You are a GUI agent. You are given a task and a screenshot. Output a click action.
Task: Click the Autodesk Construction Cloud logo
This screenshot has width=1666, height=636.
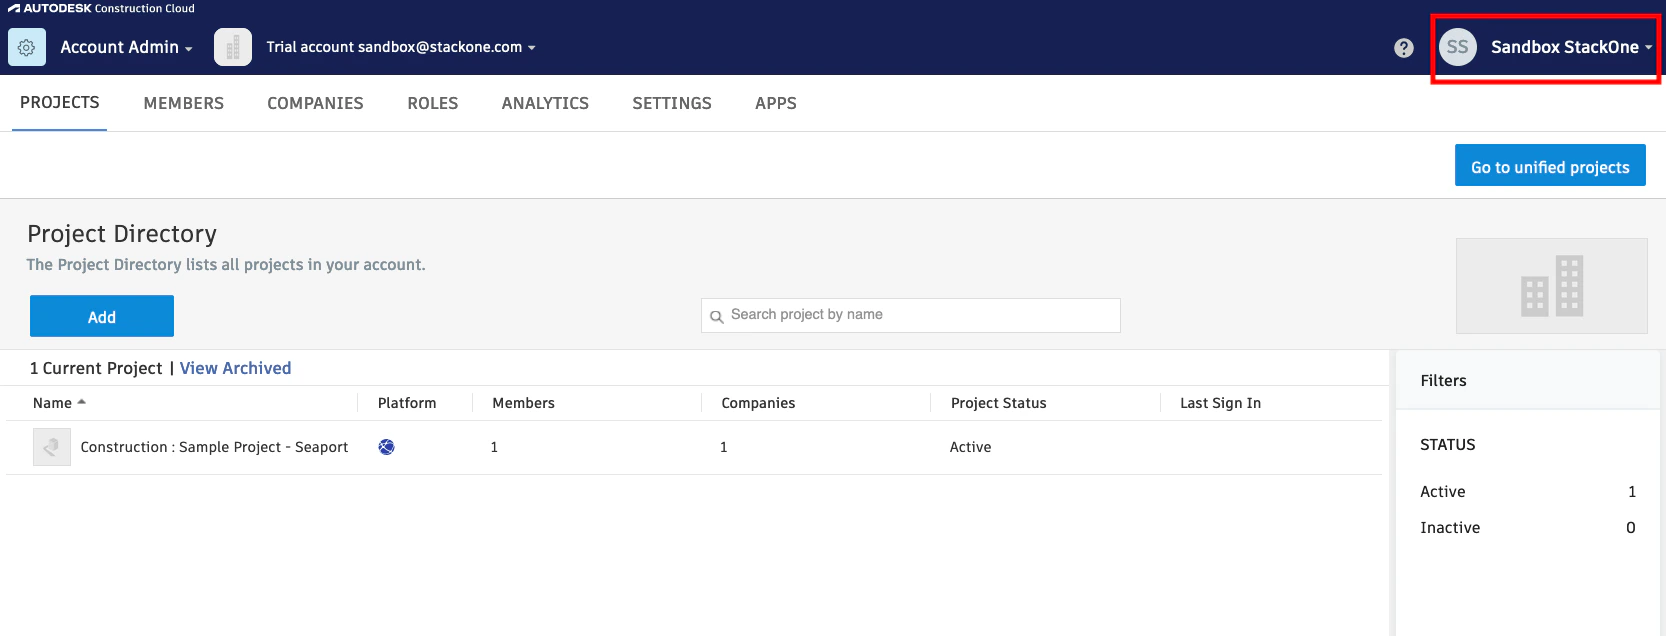[x=101, y=8]
